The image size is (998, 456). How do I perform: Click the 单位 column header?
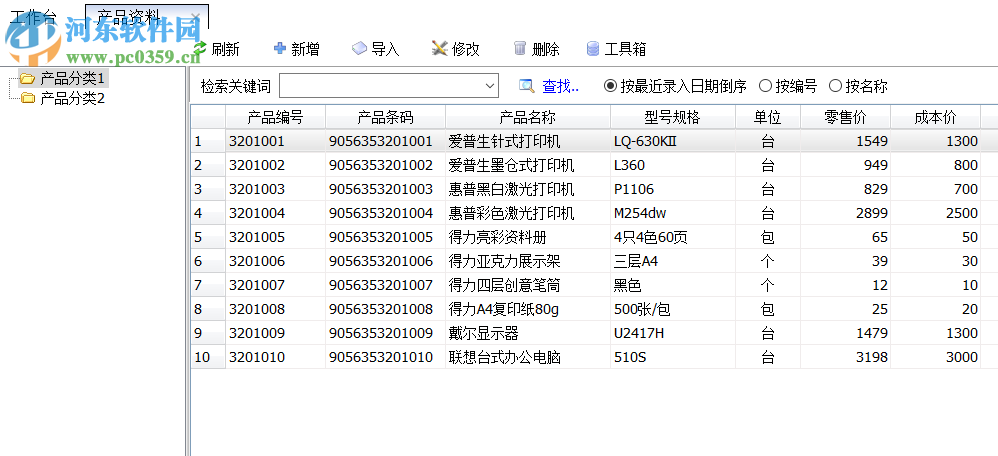(768, 117)
